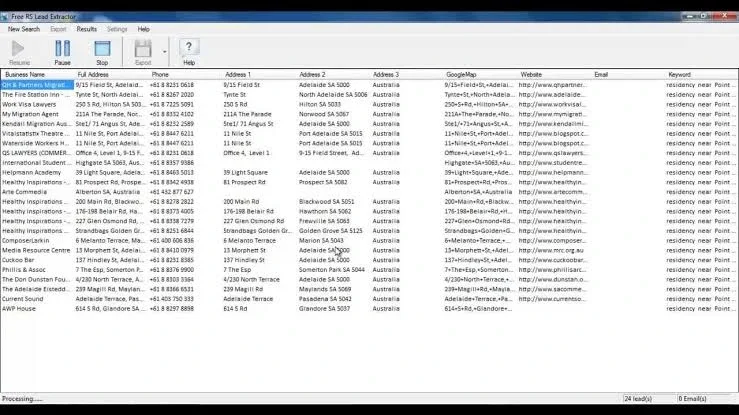Screen dimensions: 739x415
Task: Open the Results menu
Action: click(87, 29)
